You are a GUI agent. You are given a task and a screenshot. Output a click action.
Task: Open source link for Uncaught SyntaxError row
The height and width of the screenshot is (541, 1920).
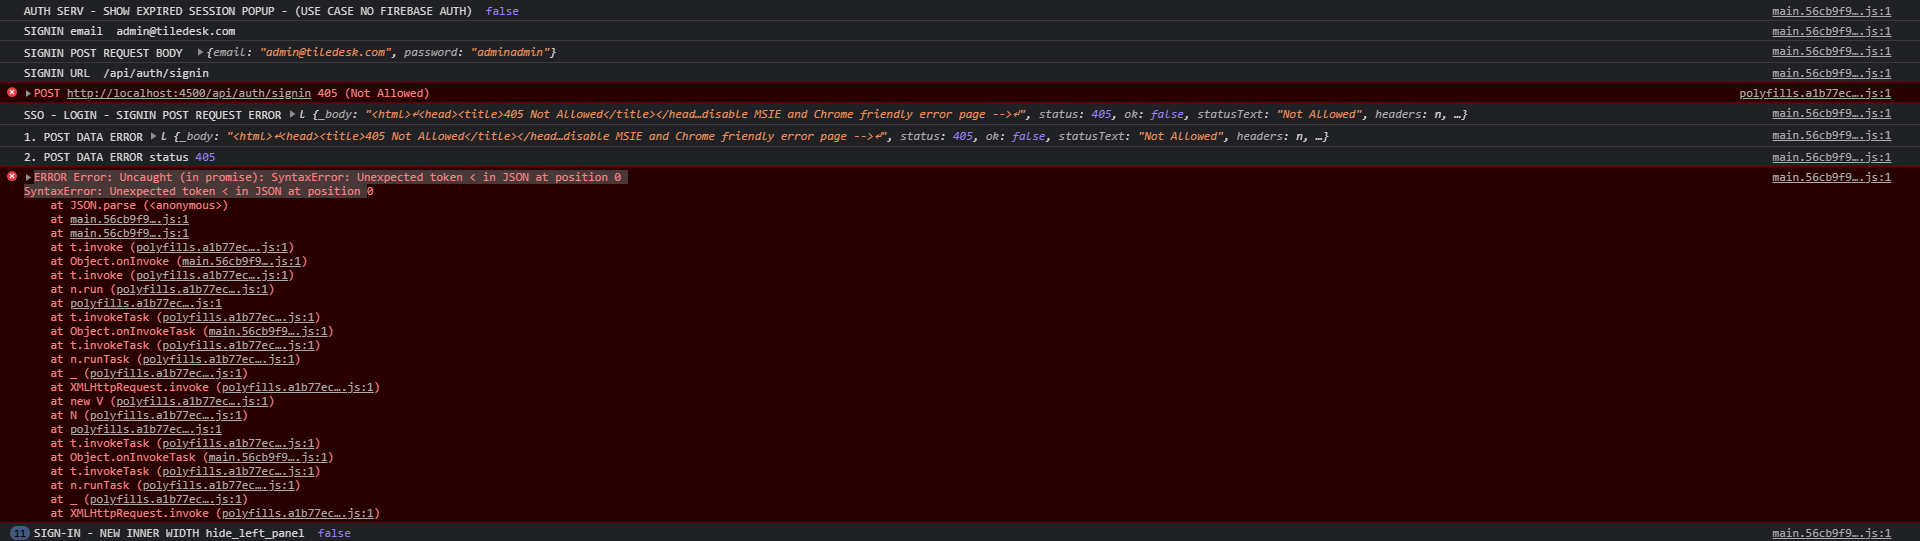pos(1831,177)
